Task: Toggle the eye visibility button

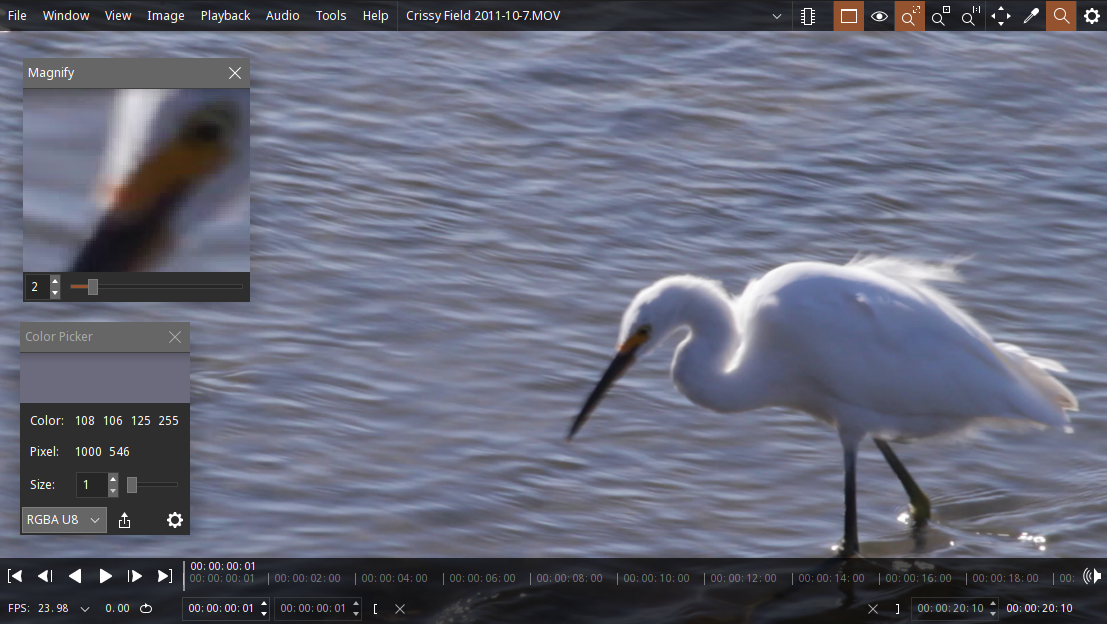Action: [x=879, y=16]
